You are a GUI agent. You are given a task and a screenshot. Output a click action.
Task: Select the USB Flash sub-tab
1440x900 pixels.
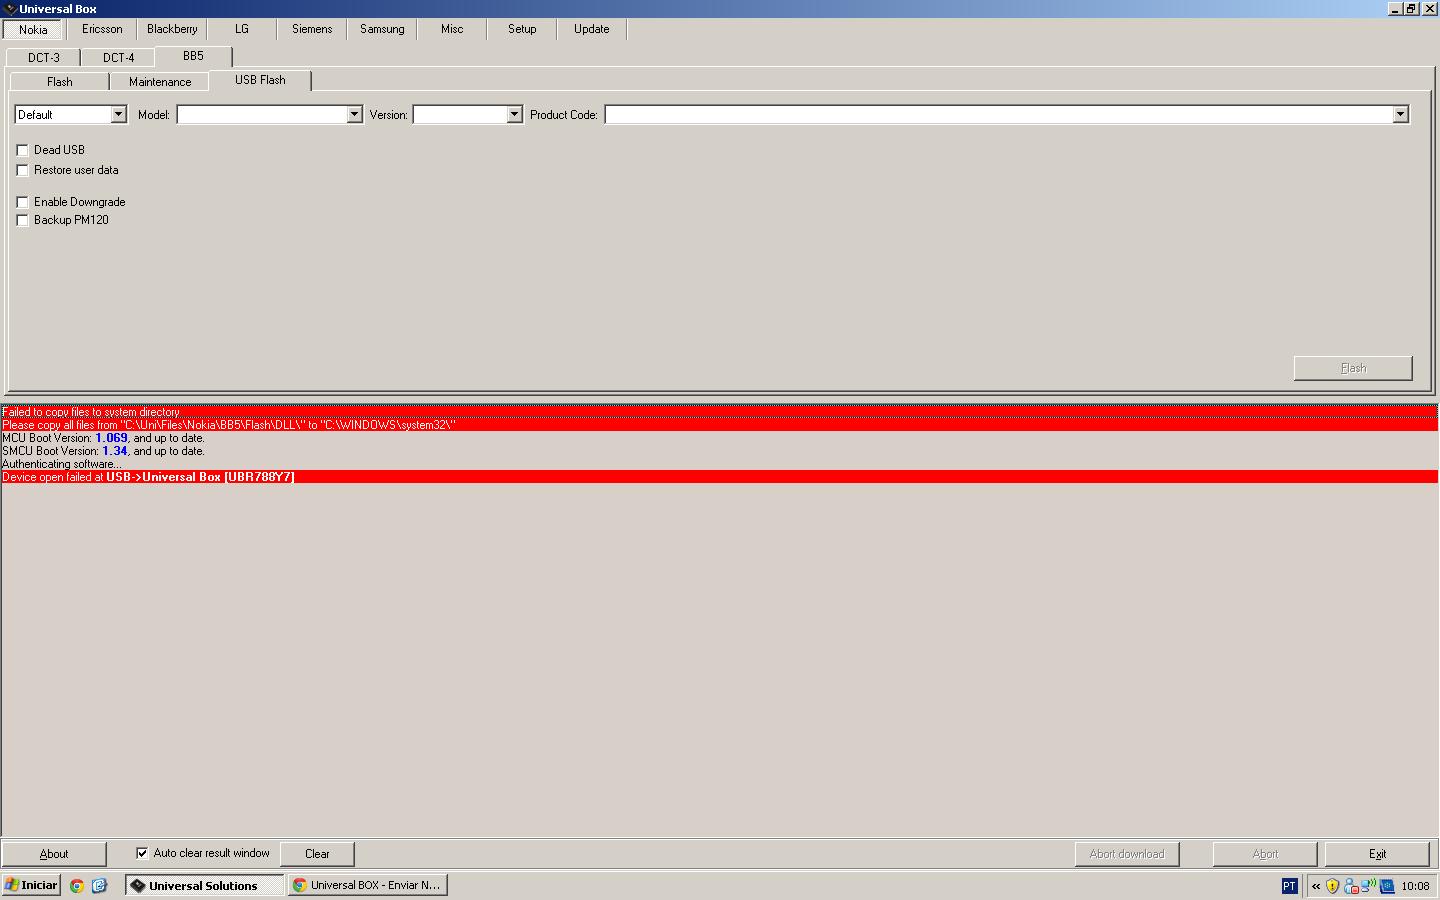coord(260,80)
